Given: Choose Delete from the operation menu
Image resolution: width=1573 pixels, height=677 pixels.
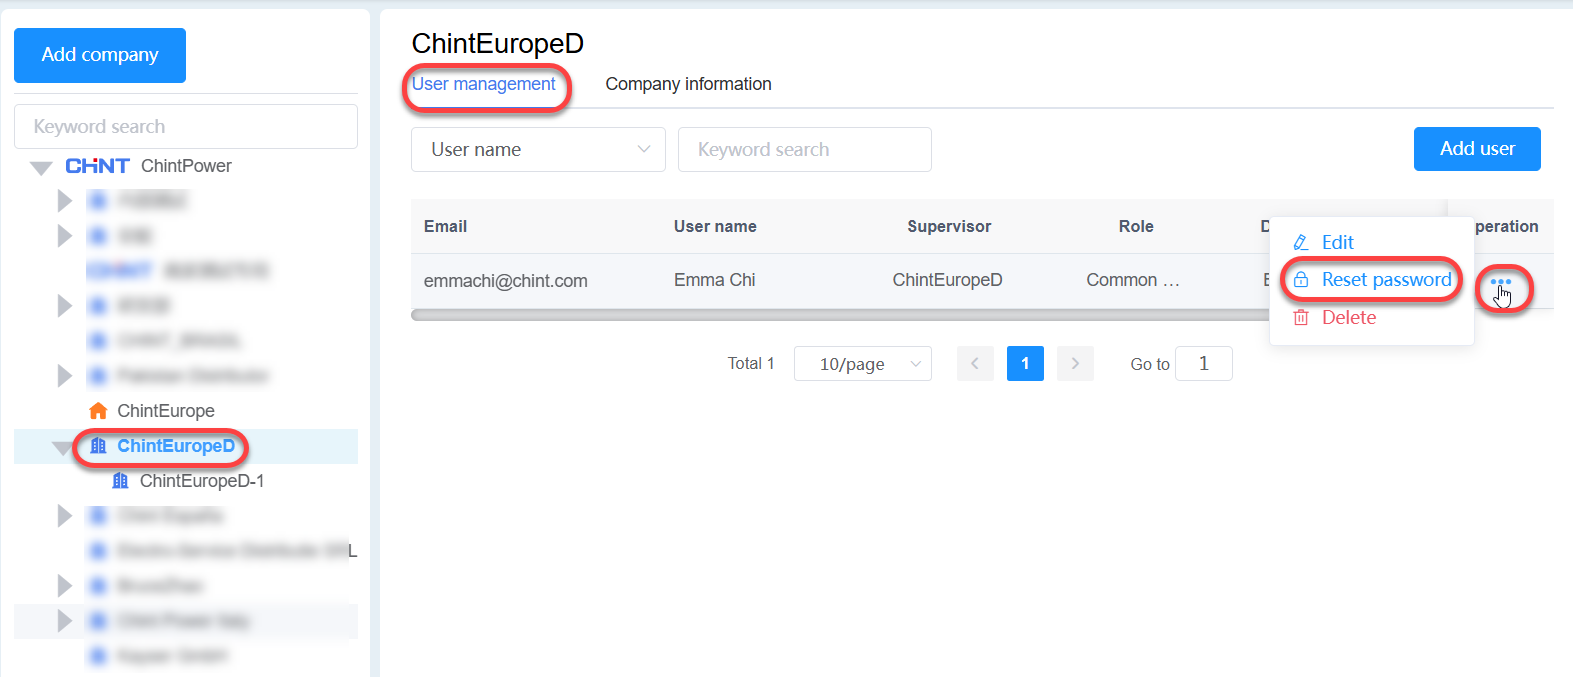Looking at the screenshot, I should pos(1348,318).
